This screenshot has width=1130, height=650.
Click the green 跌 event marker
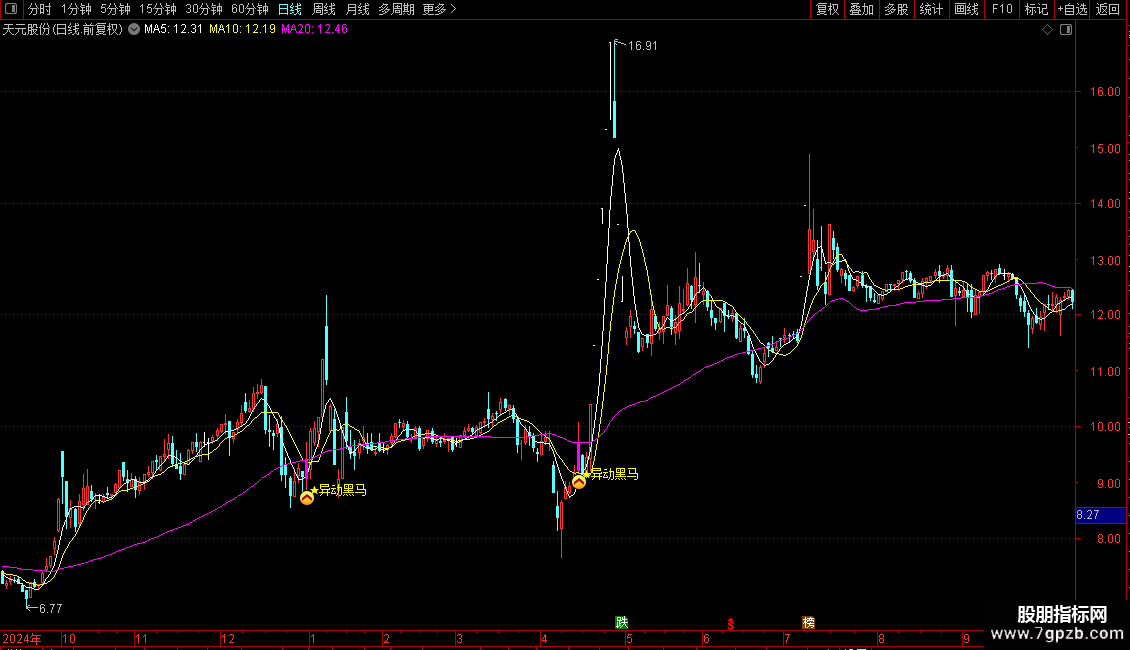point(621,622)
